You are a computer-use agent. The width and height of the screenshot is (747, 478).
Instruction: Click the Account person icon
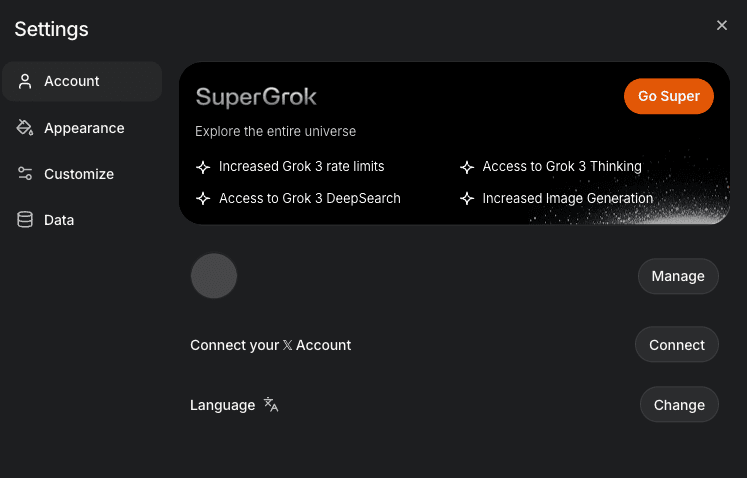click(x=25, y=81)
